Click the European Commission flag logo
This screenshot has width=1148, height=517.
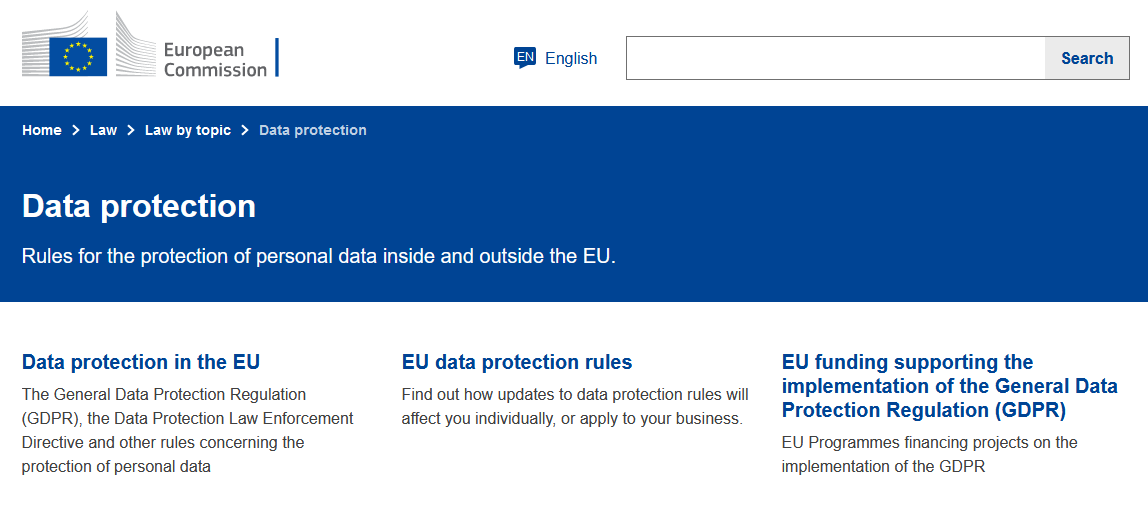pos(78,57)
